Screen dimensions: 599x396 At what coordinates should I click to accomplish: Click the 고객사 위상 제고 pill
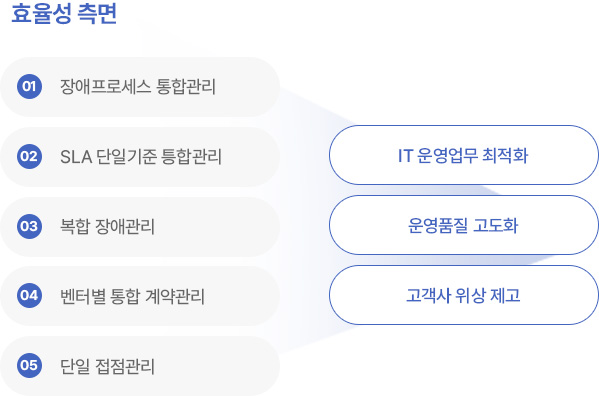(463, 295)
